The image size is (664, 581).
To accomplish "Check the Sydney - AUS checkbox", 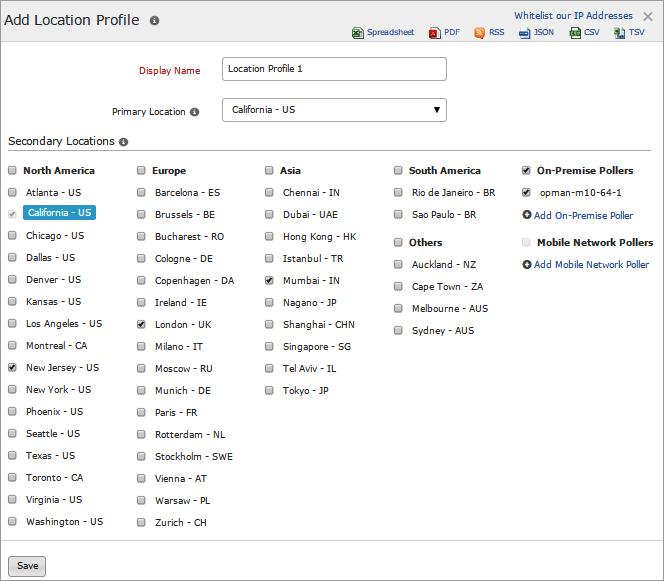I will tap(399, 330).
